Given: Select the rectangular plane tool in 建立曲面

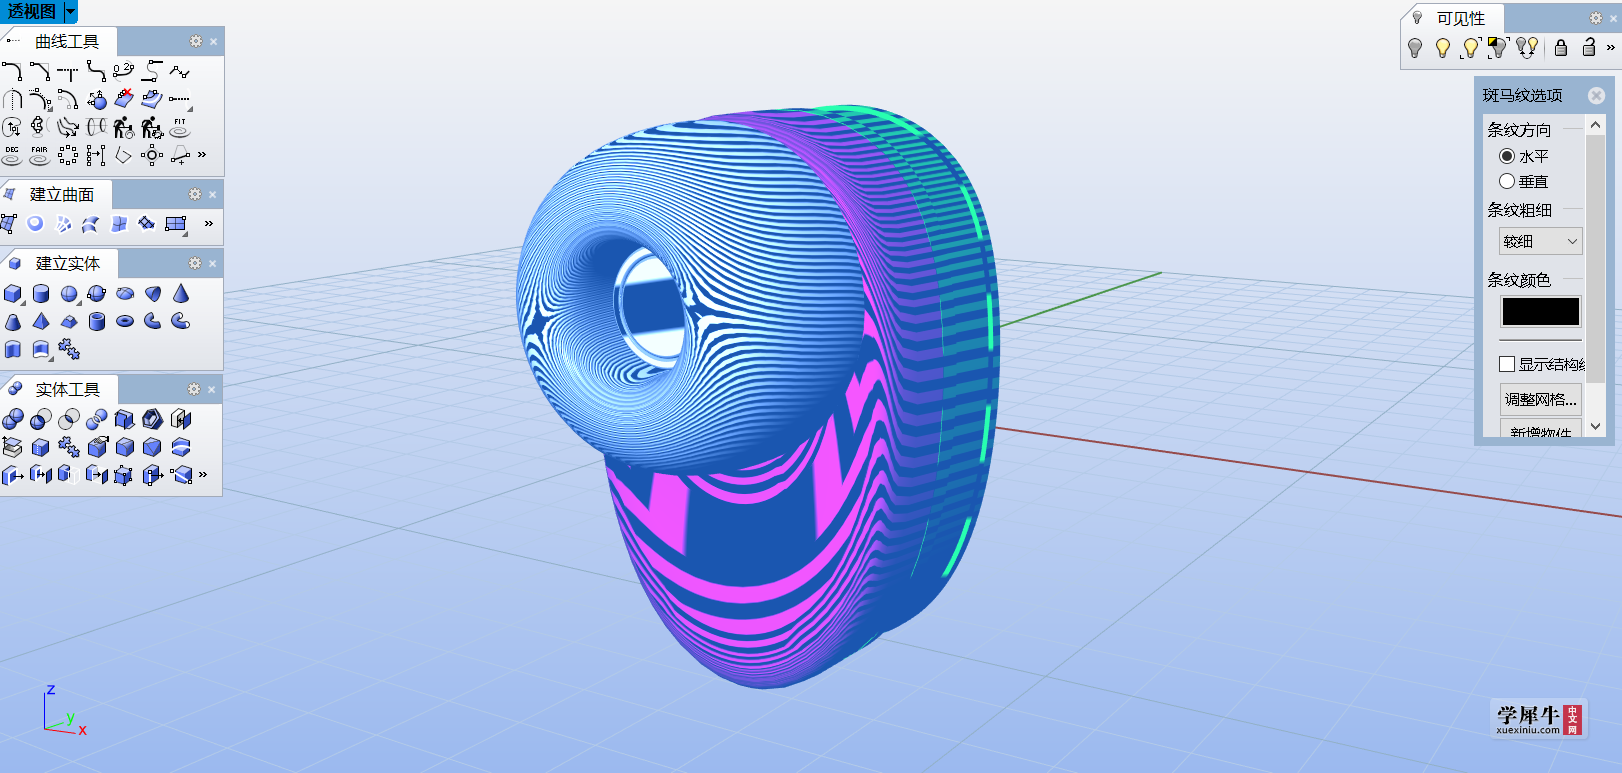Looking at the screenshot, I should pos(176,224).
